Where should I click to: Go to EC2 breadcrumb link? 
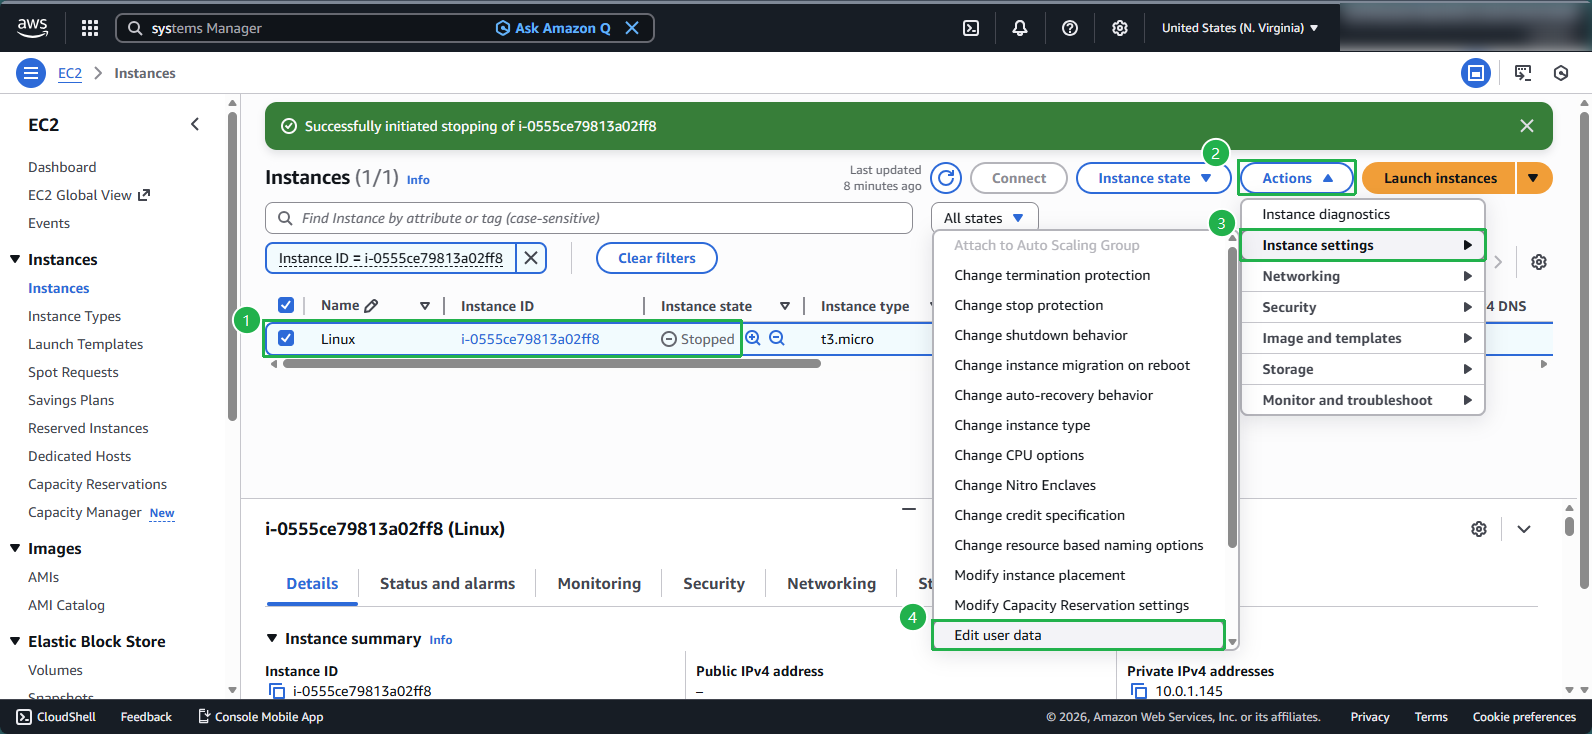[70, 73]
